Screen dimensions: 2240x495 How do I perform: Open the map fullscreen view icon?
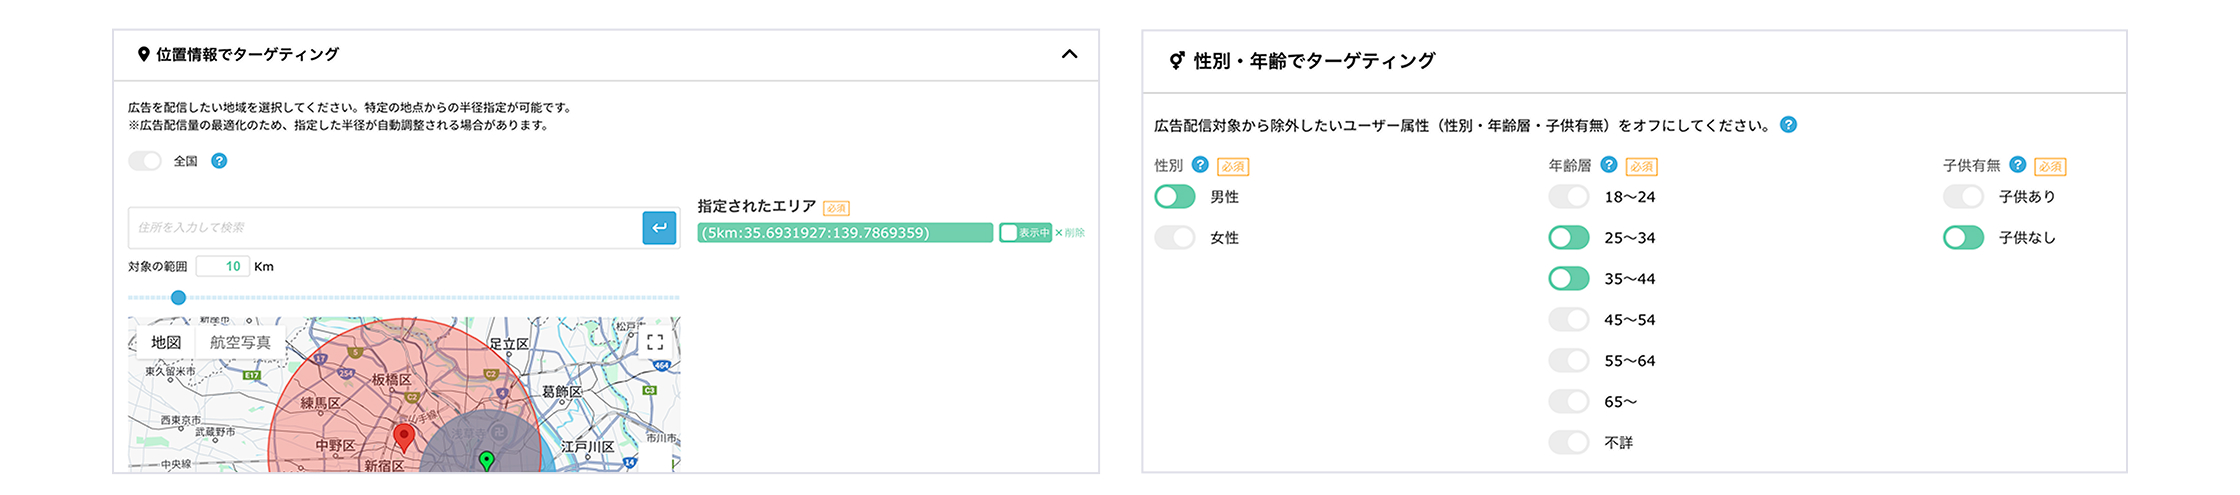pyautogui.click(x=655, y=342)
